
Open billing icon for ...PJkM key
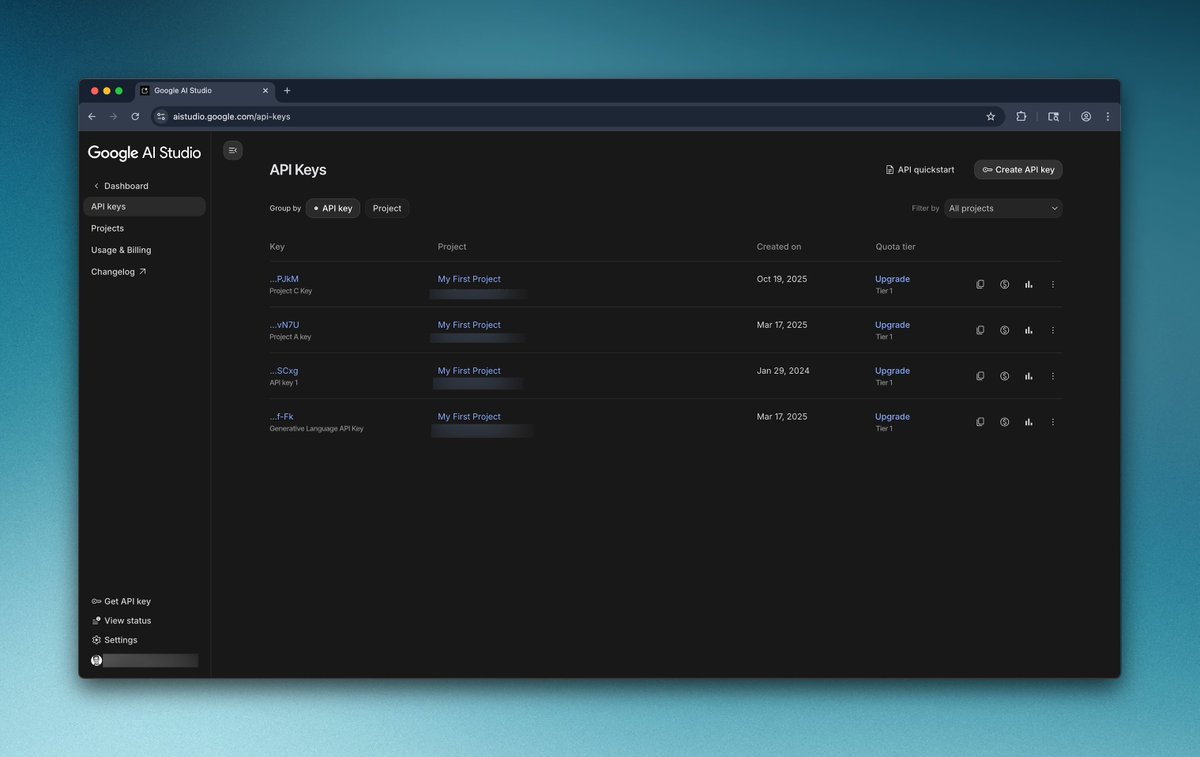pos(1004,284)
